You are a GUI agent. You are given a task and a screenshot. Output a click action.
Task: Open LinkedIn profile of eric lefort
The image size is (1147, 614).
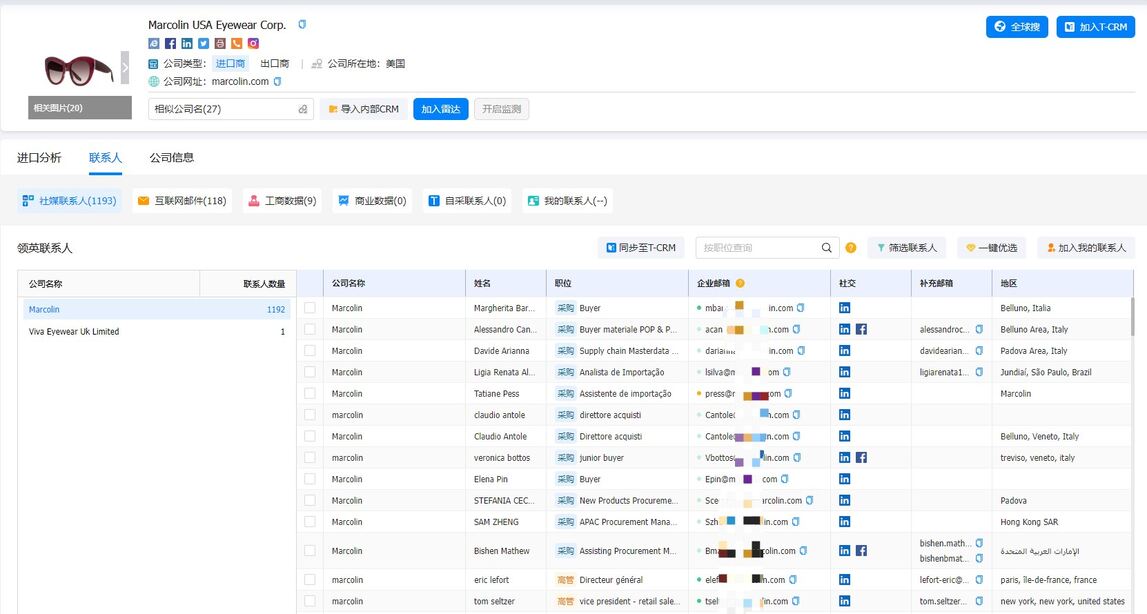[845, 580]
